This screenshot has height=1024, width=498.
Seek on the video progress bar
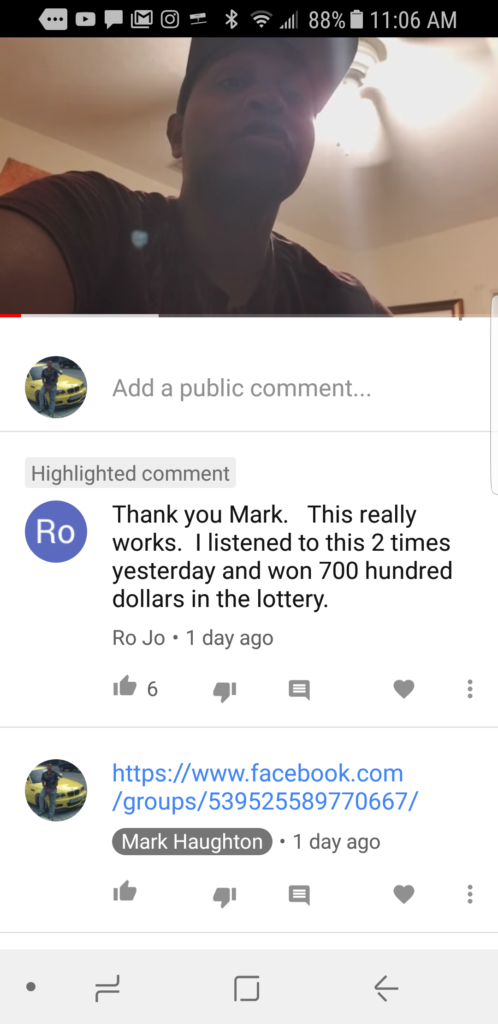[249, 316]
